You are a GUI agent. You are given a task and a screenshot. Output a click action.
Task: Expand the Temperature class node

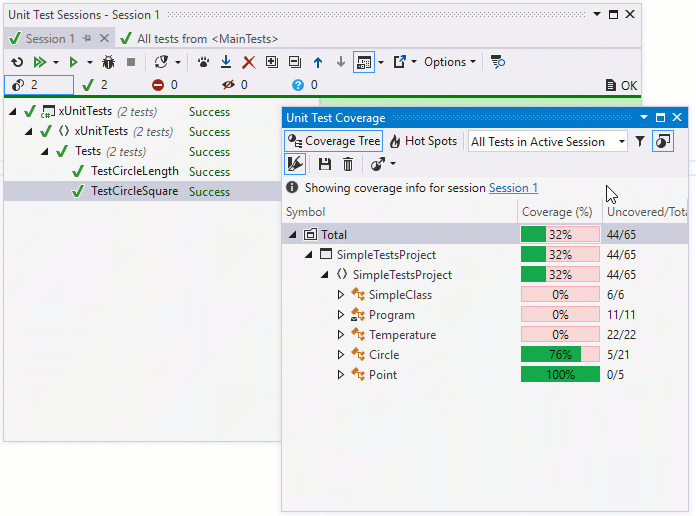click(340, 335)
